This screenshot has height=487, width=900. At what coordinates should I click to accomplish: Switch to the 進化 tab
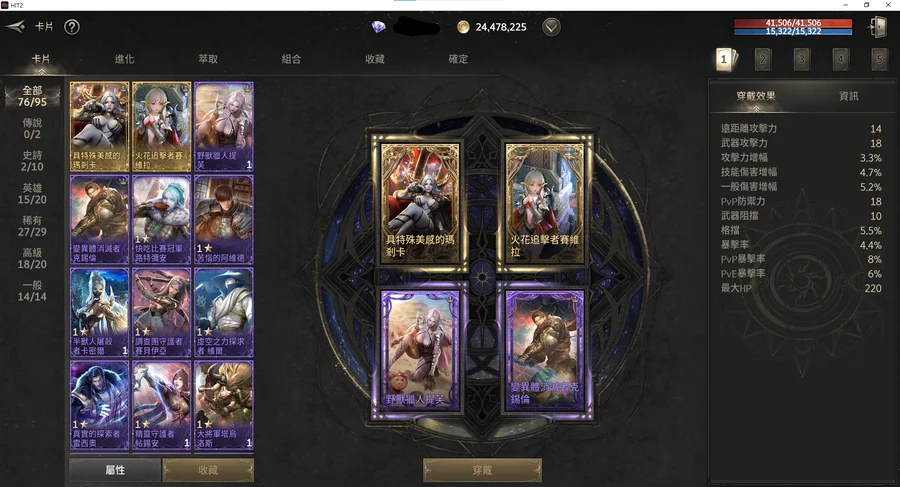(125, 59)
